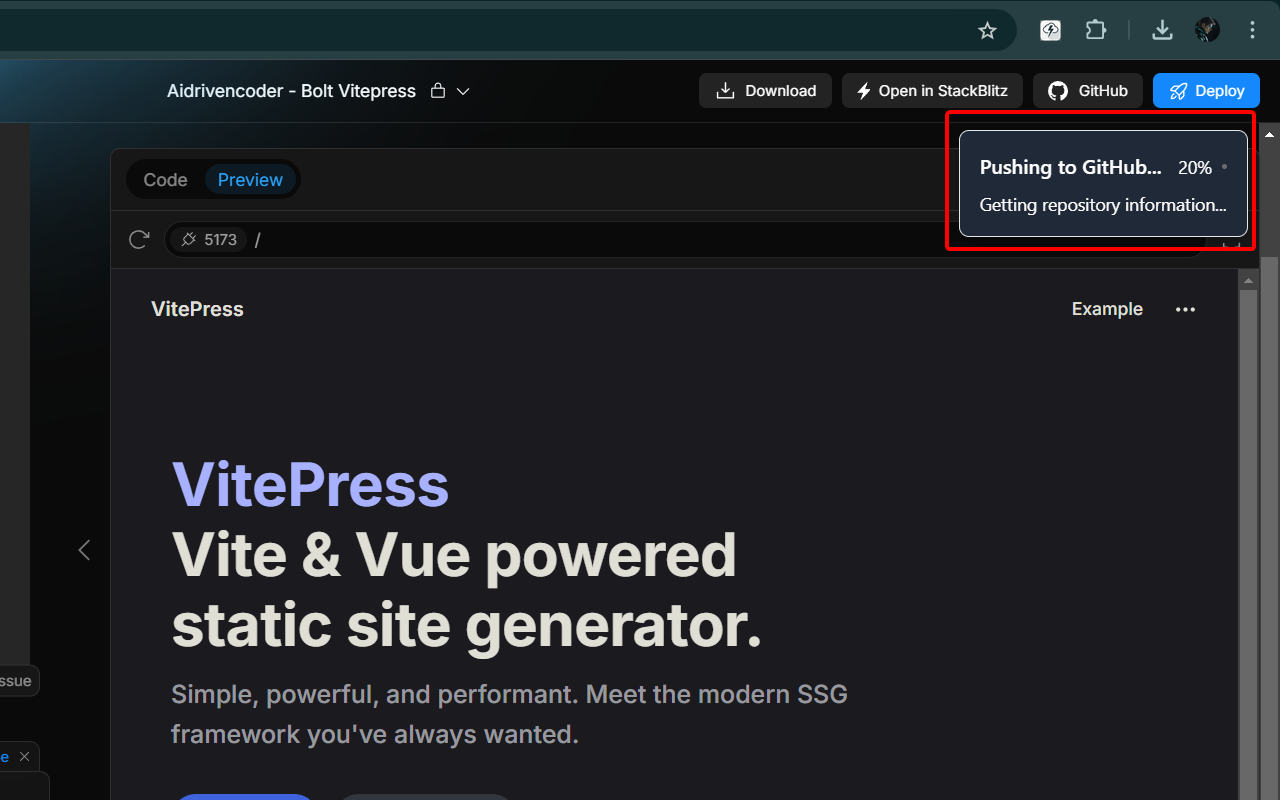Reload the preview with refresh icon
This screenshot has height=800, width=1280.
139,239
